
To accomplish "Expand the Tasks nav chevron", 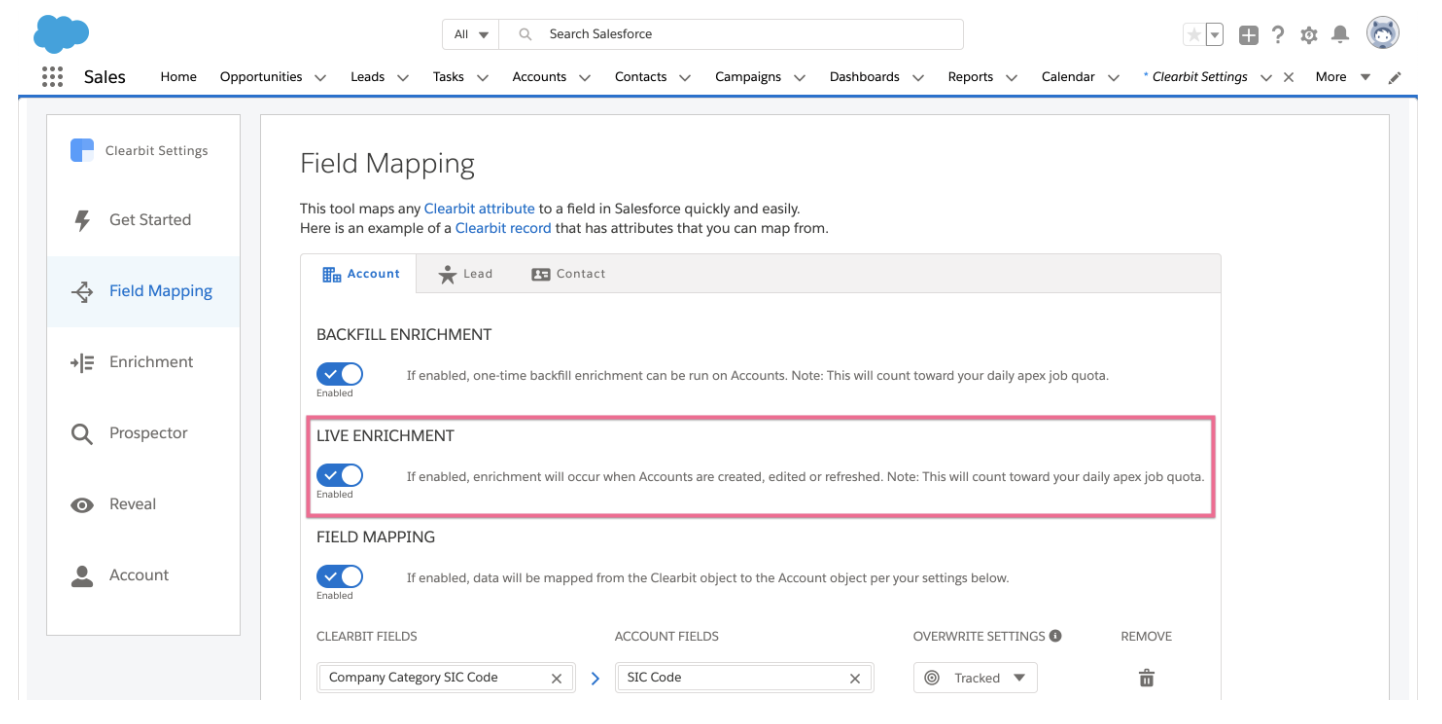I will pyautogui.click(x=483, y=77).
